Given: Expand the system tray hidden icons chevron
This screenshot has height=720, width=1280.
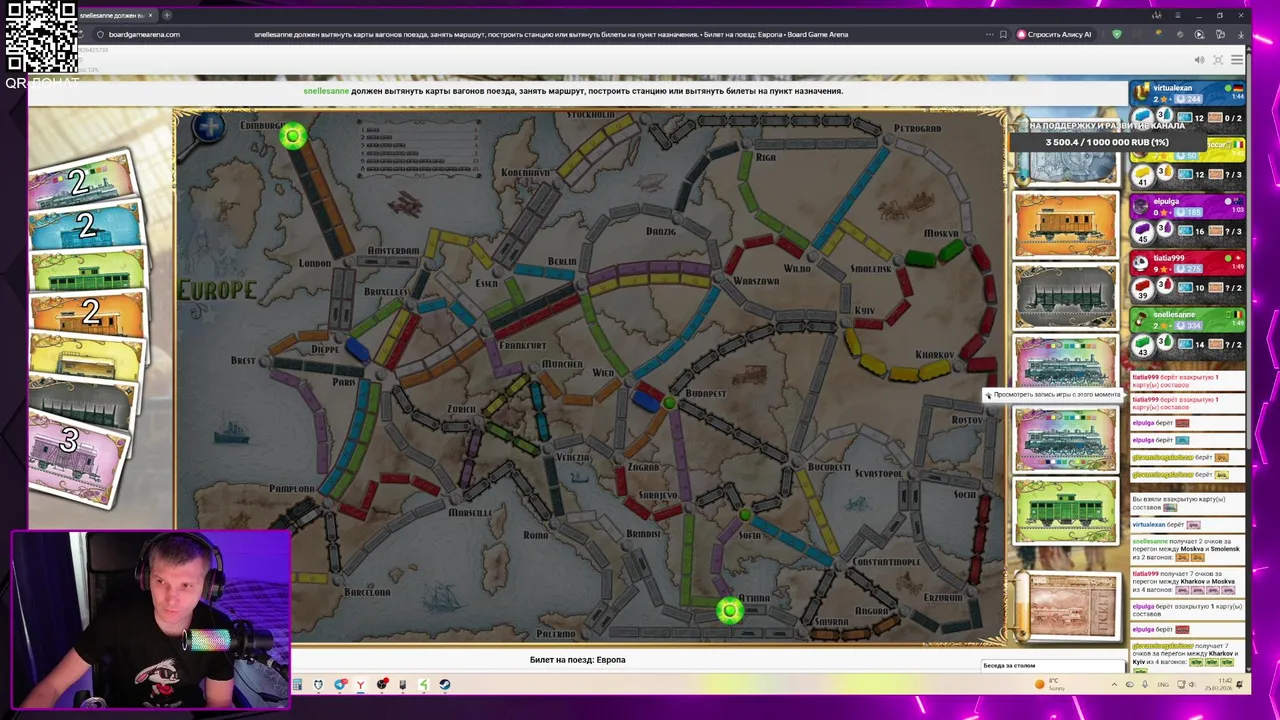Looking at the screenshot, I should click(1114, 685).
